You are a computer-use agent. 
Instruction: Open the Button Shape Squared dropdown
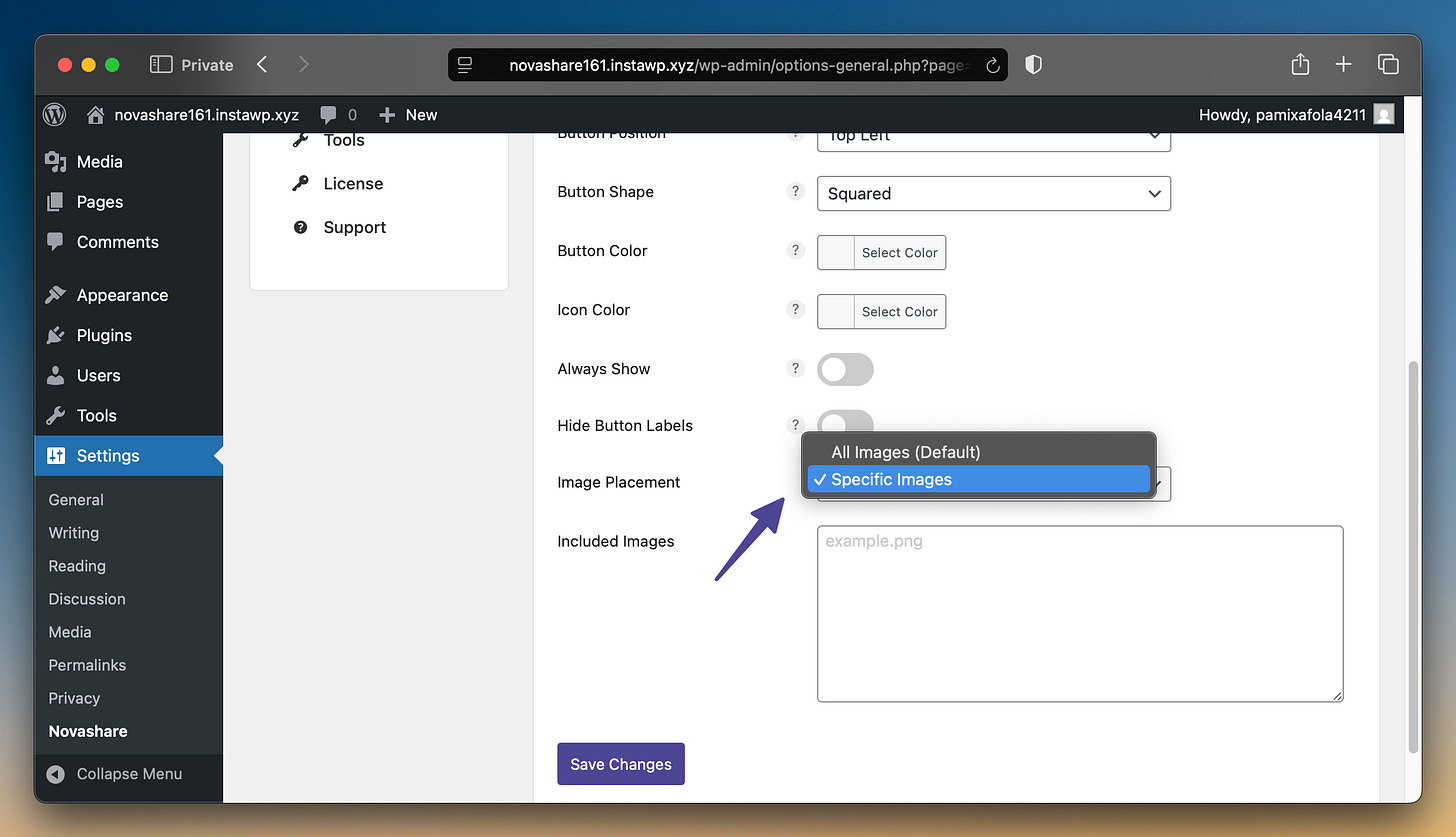tap(993, 194)
